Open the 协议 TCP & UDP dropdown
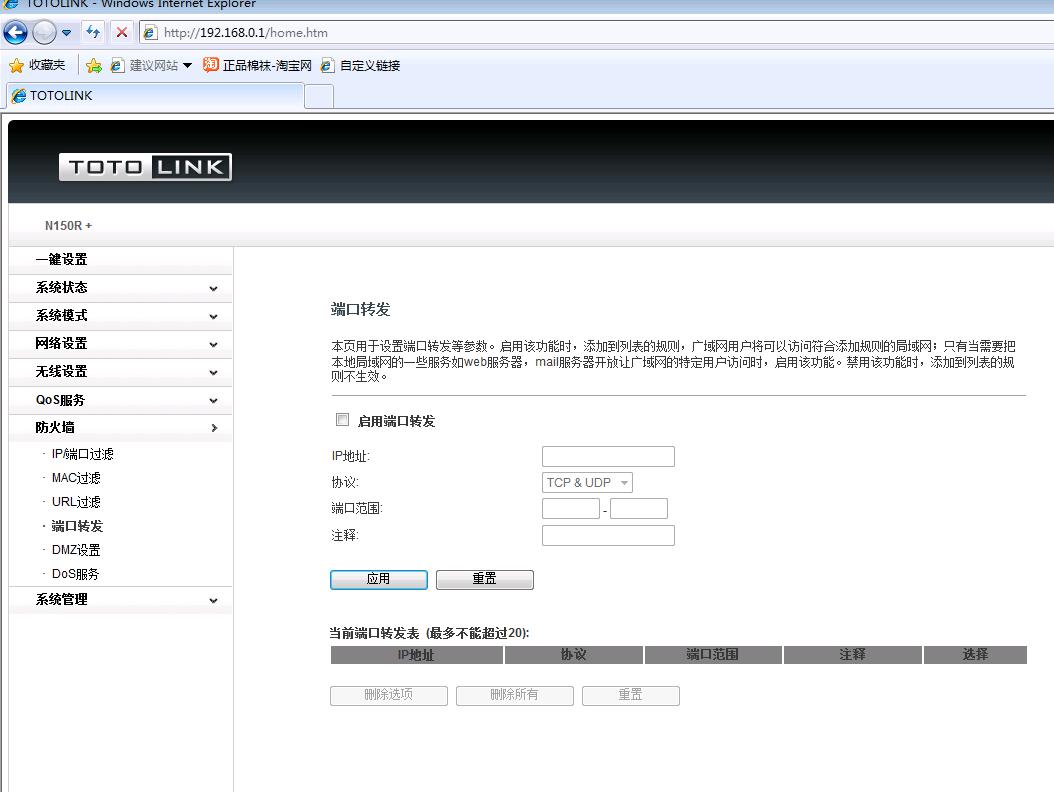The height and width of the screenshot is (792, 1054). pyautogui.click(x=587, y=482)
